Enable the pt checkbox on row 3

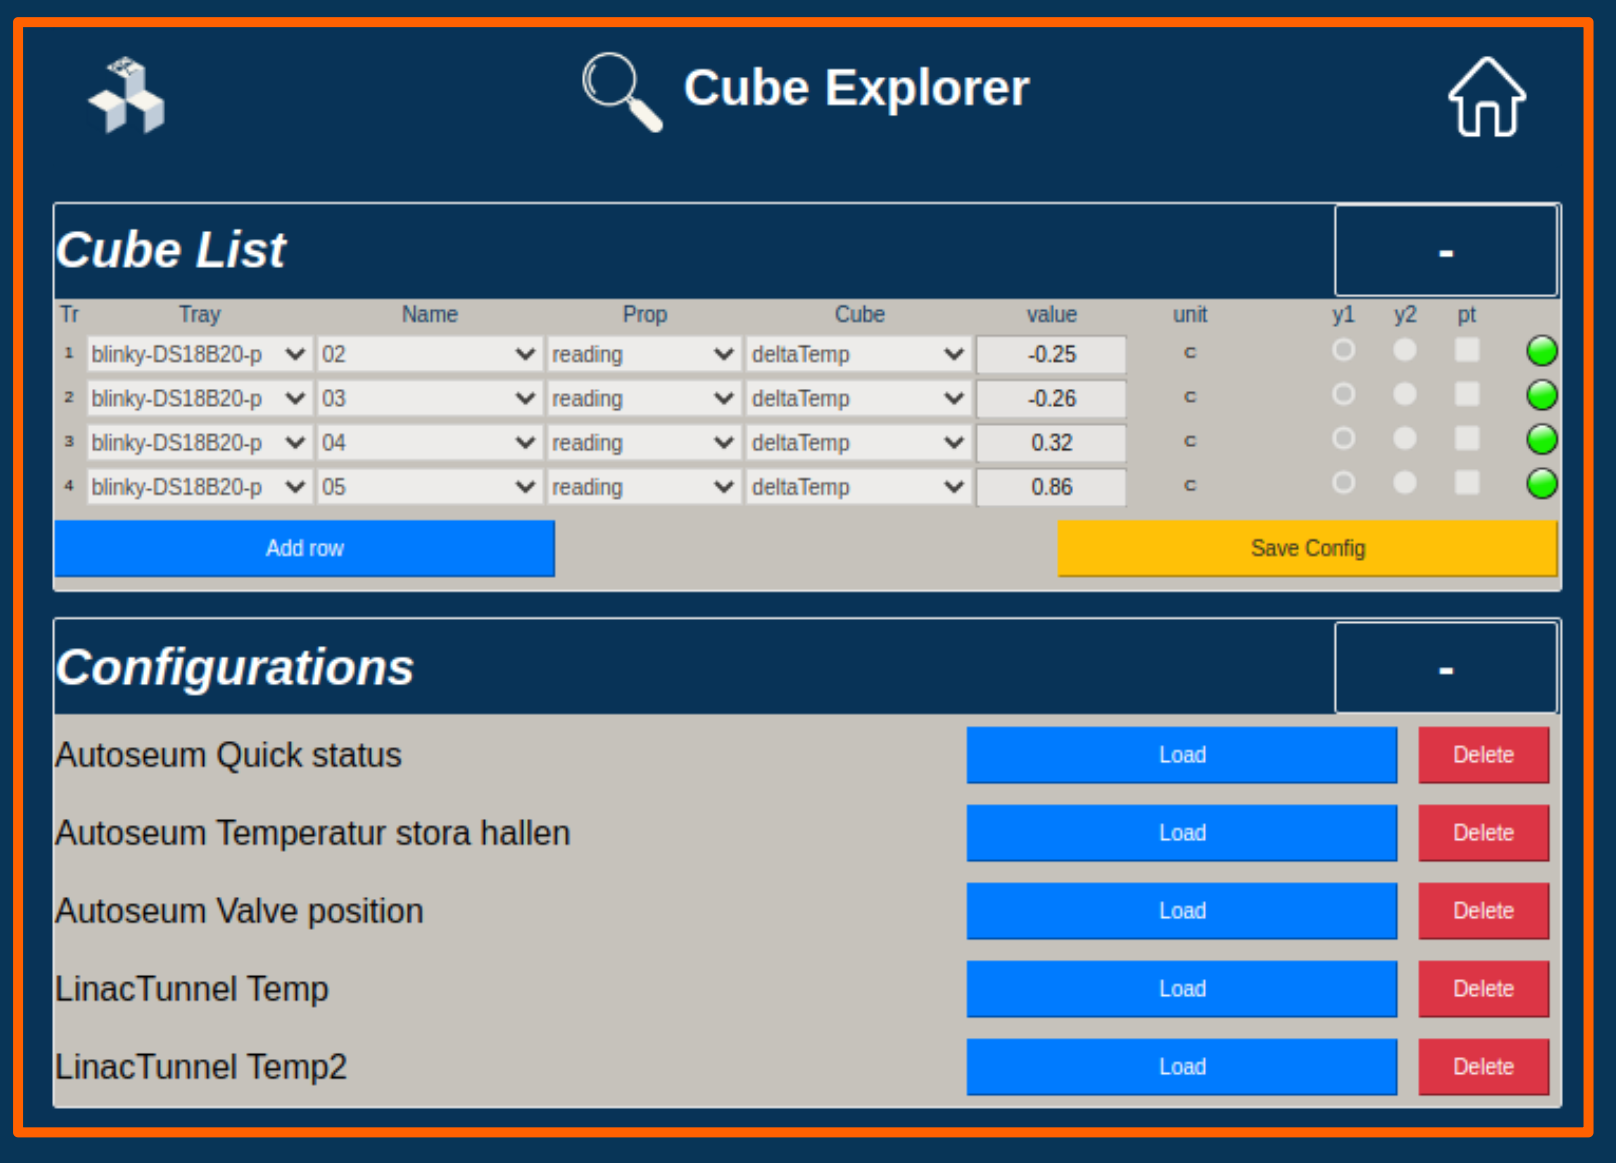pos(1467,439)
